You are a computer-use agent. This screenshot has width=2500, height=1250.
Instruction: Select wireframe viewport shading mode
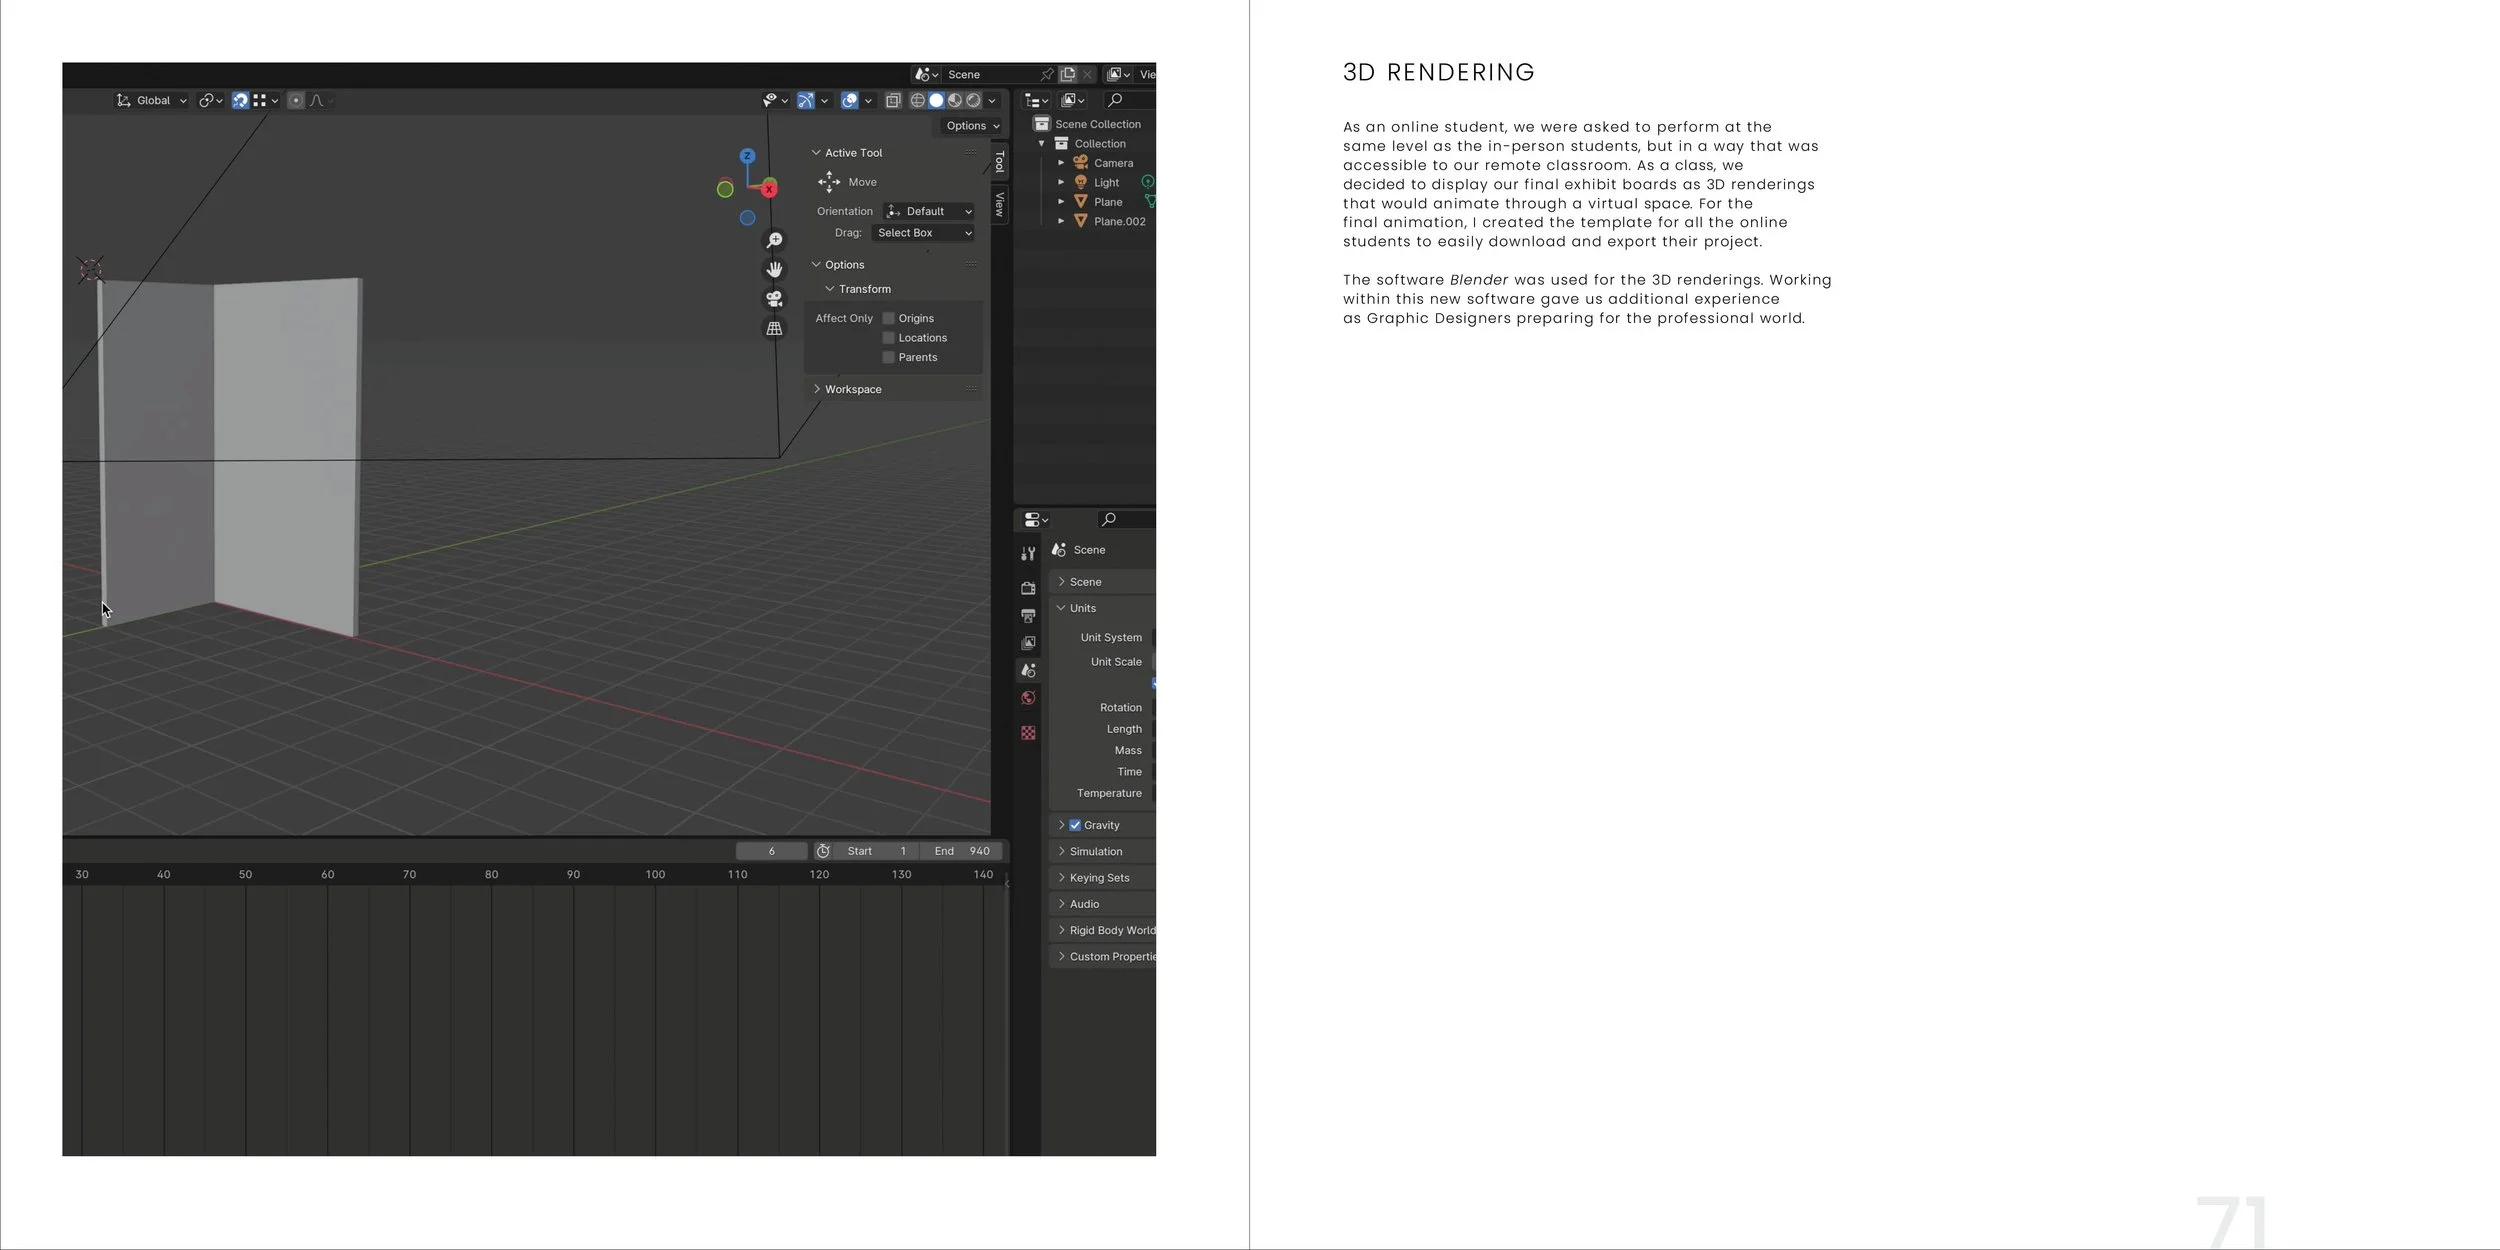click(917, 100)
